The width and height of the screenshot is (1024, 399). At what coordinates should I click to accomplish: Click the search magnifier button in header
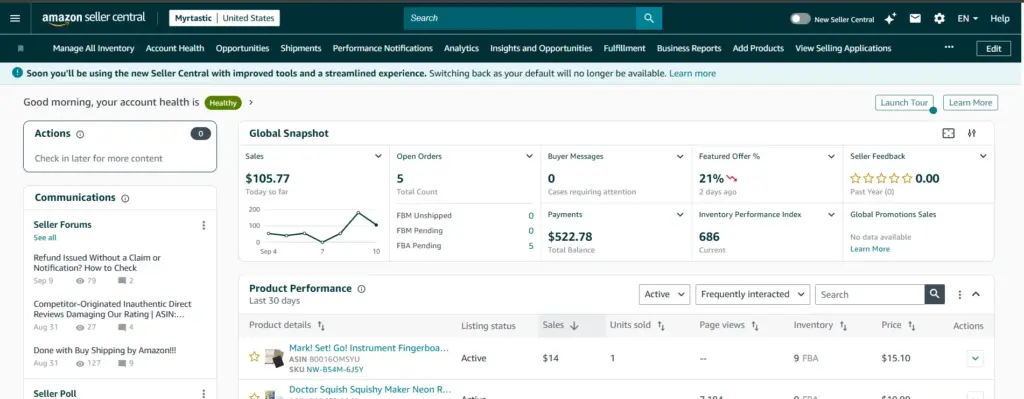[648, 18]
